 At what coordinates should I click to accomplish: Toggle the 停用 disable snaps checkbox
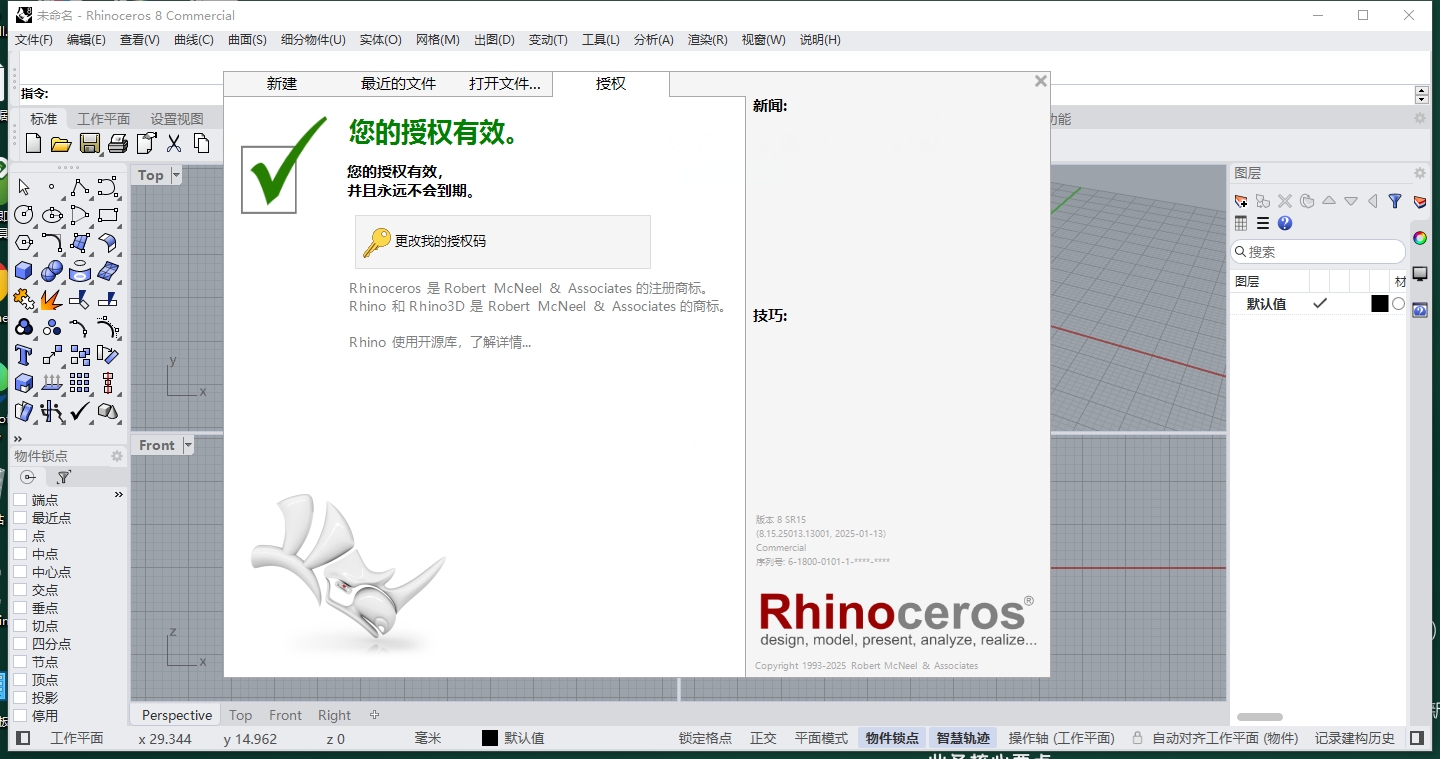pos(20,715)
